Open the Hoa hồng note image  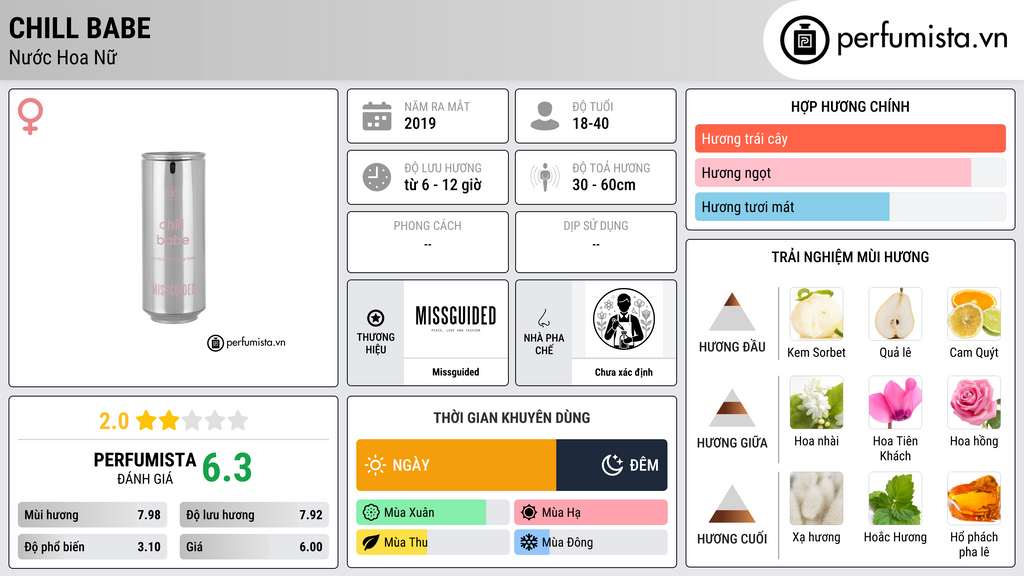click(x=974, y=402)
